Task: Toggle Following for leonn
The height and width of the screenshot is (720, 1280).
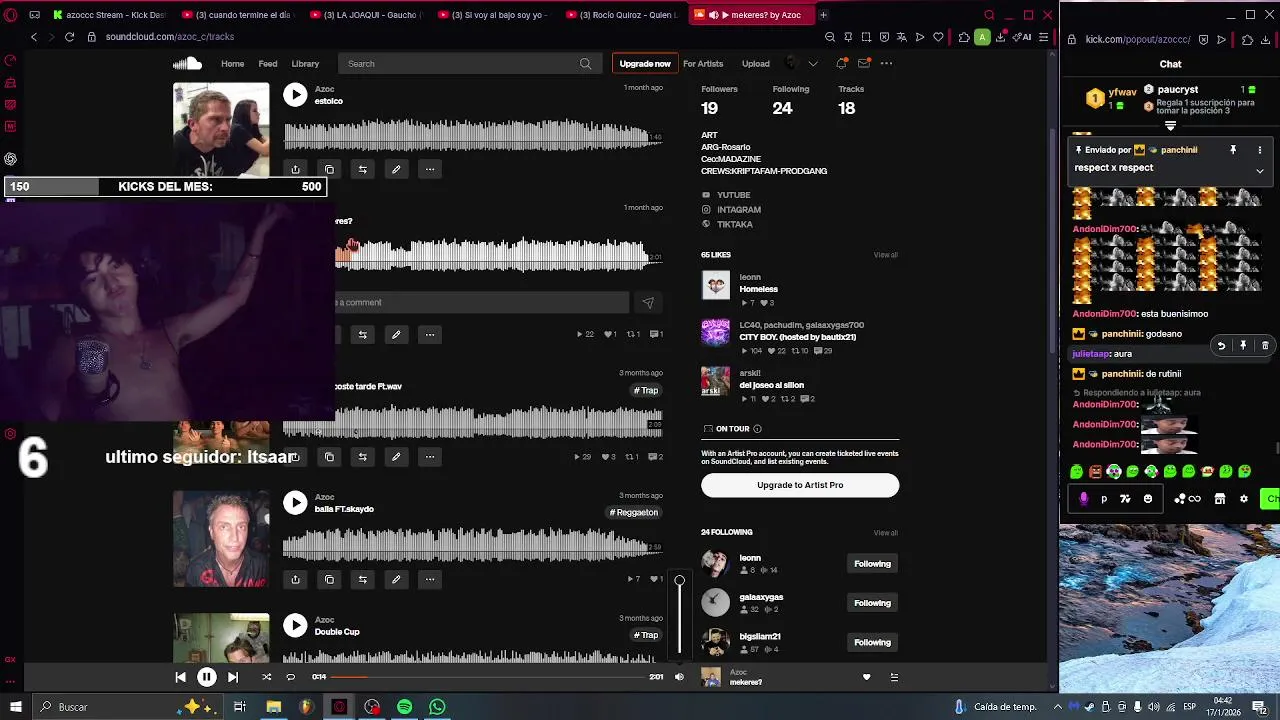Action: (872, 564)
